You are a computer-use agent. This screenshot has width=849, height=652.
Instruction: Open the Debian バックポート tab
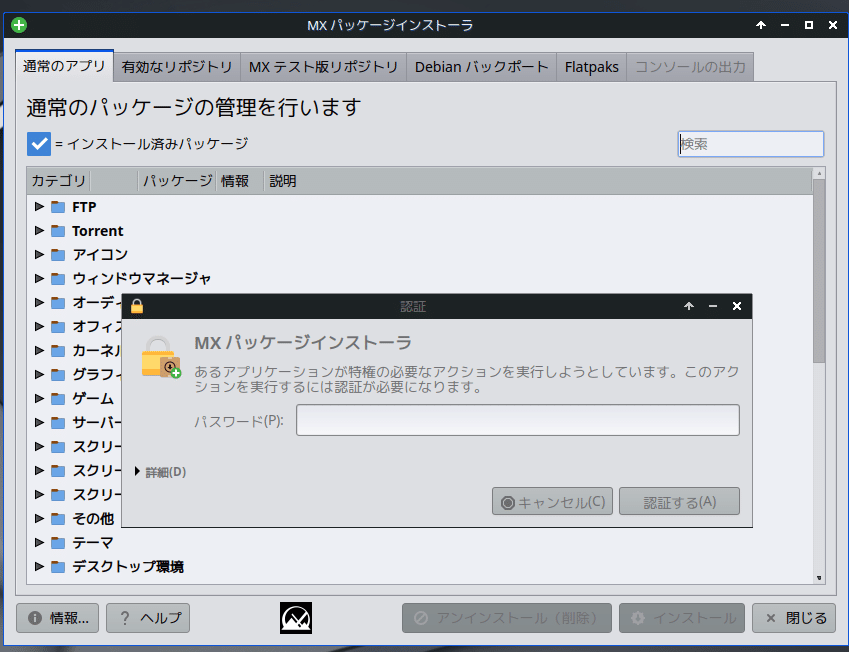[481, 67]
